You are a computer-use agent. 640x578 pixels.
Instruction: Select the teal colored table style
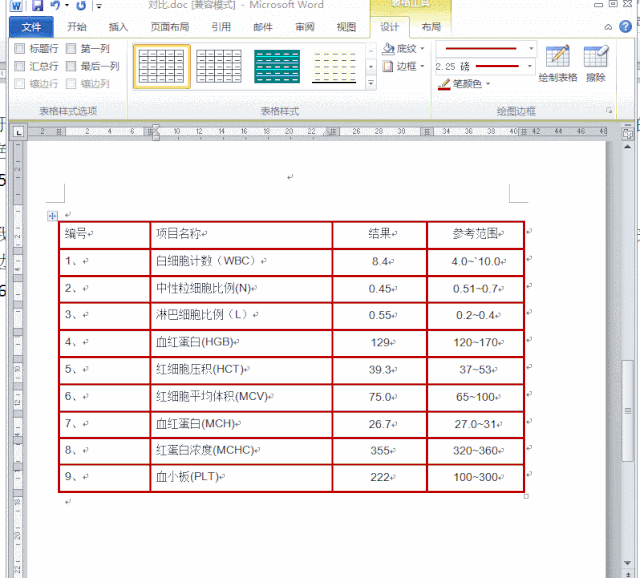point(277,66)
